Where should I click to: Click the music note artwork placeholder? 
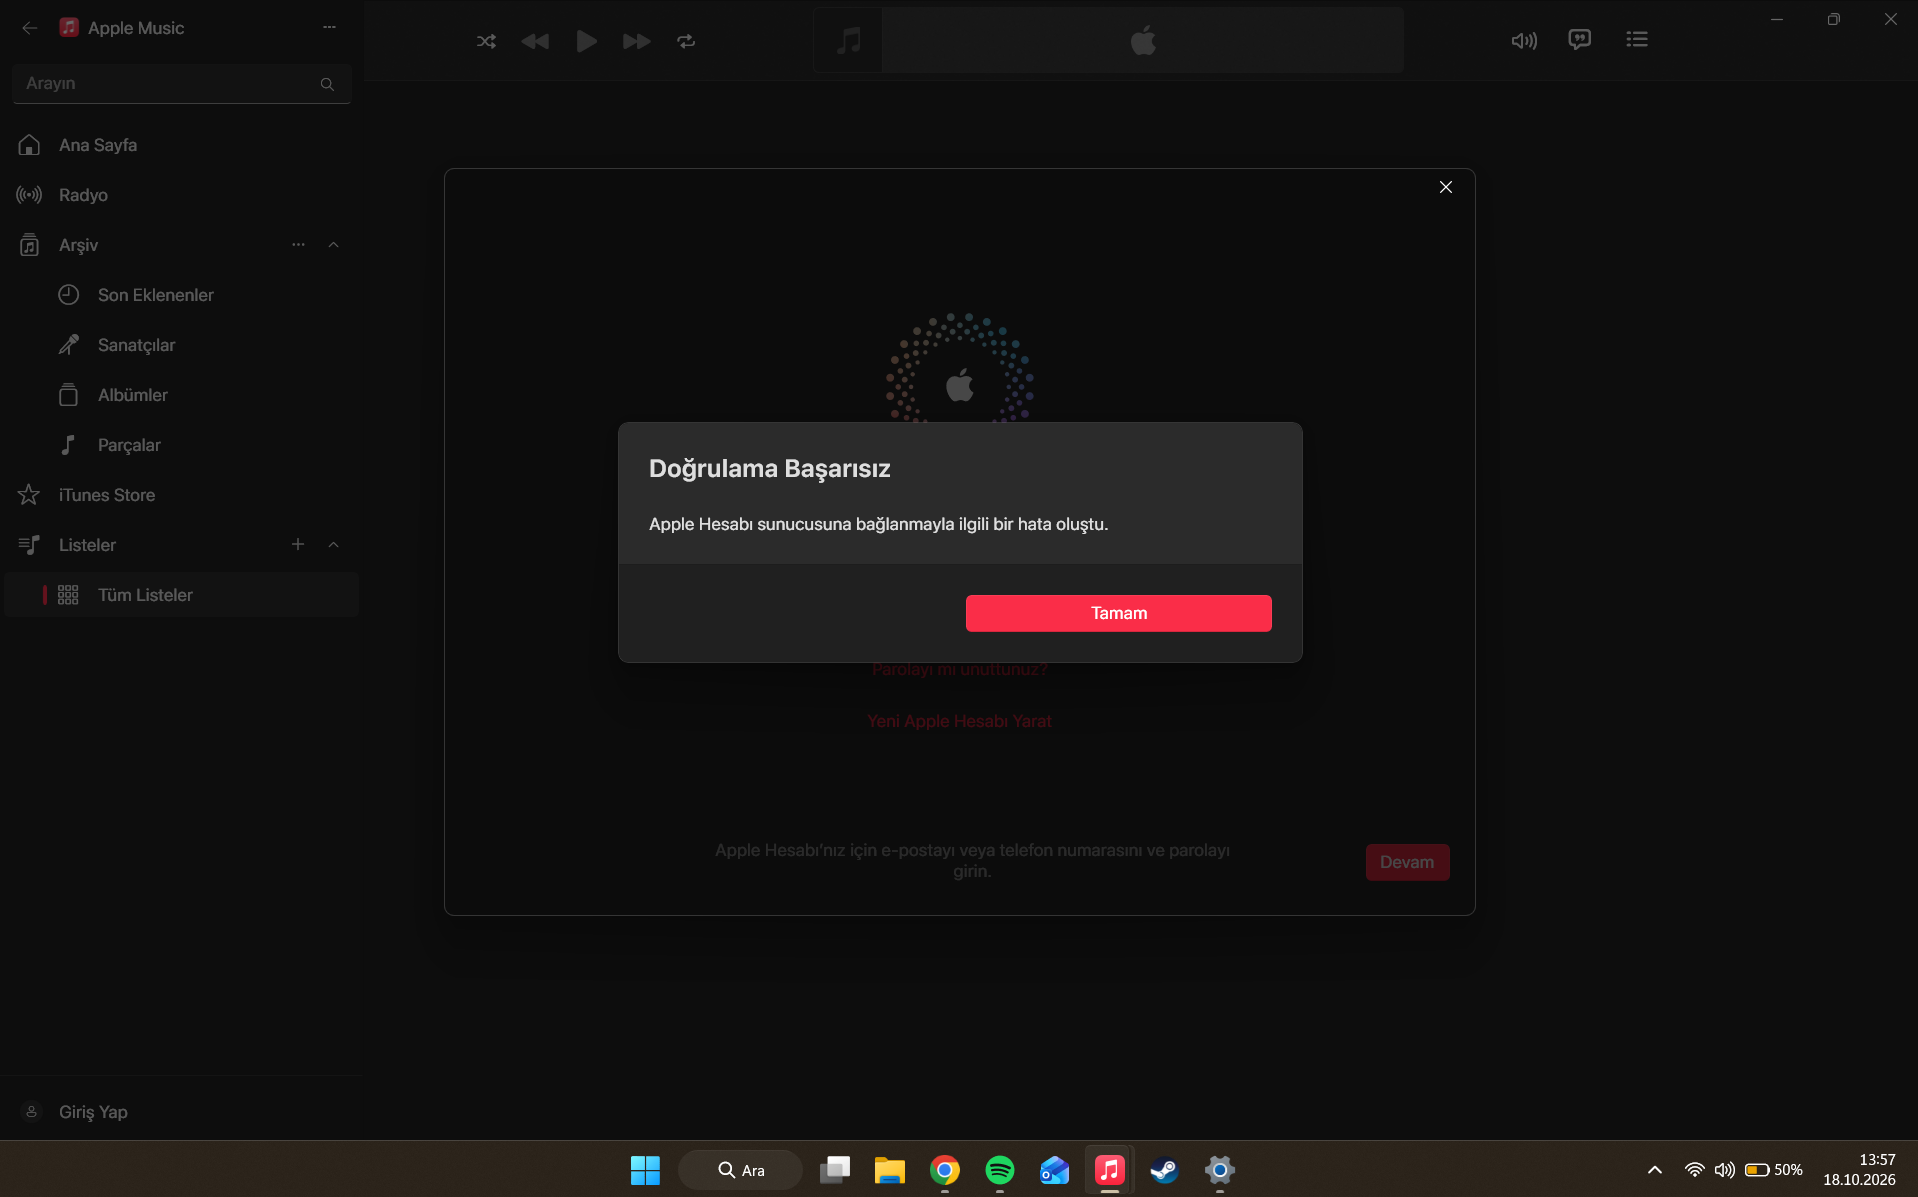(848, 41)
